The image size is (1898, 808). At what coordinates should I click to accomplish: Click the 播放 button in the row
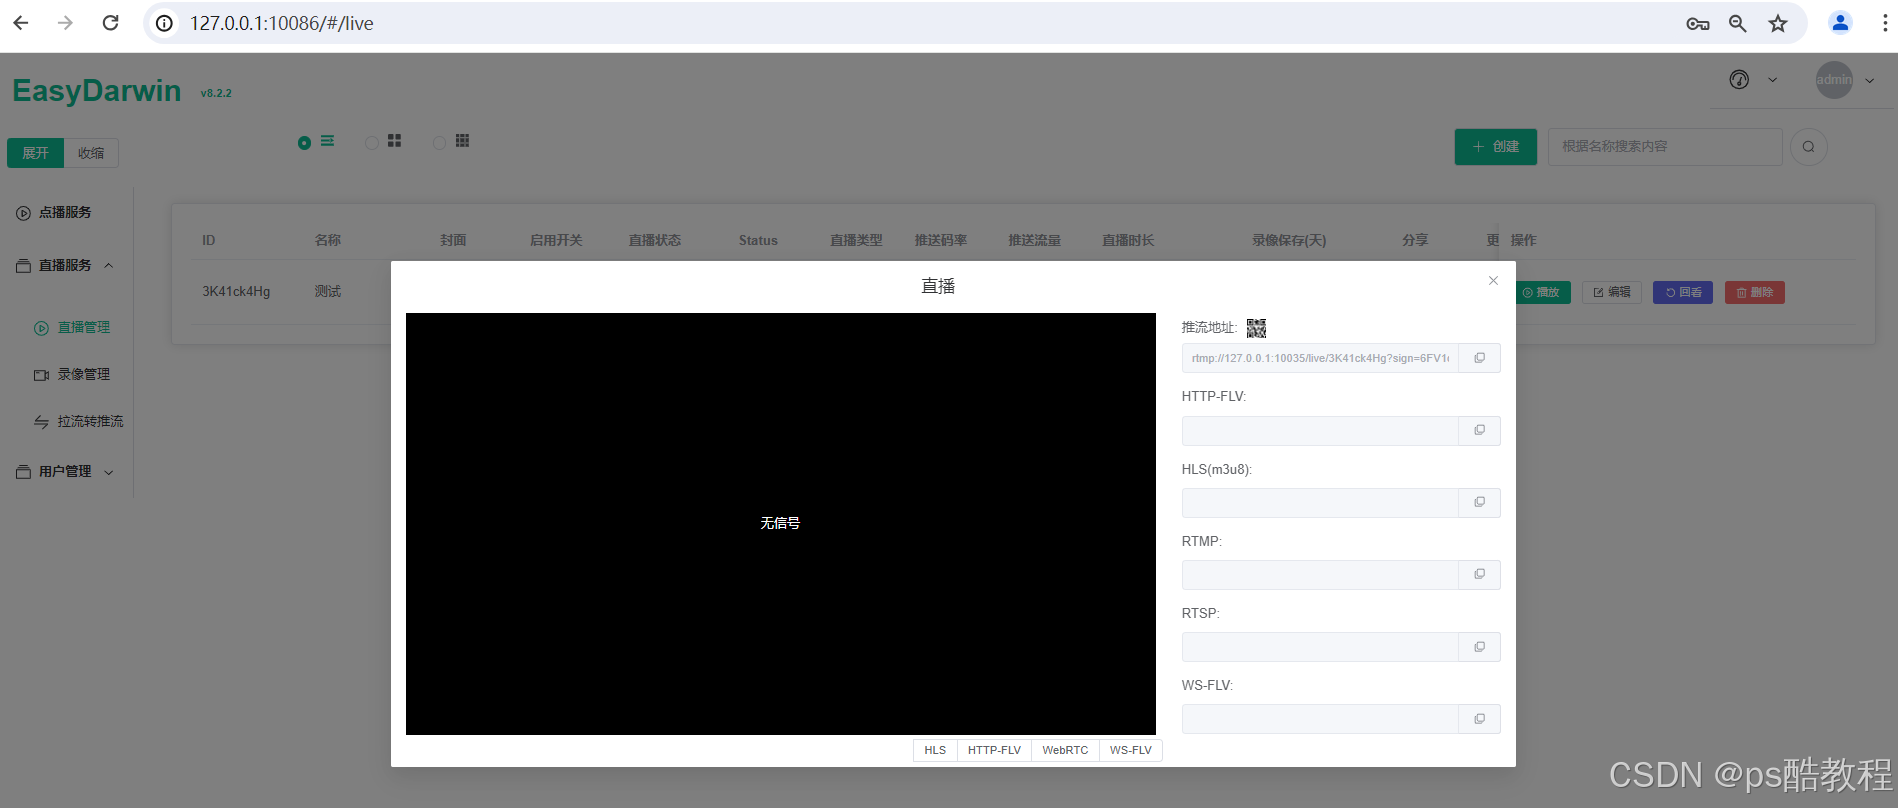point(1542,292)
